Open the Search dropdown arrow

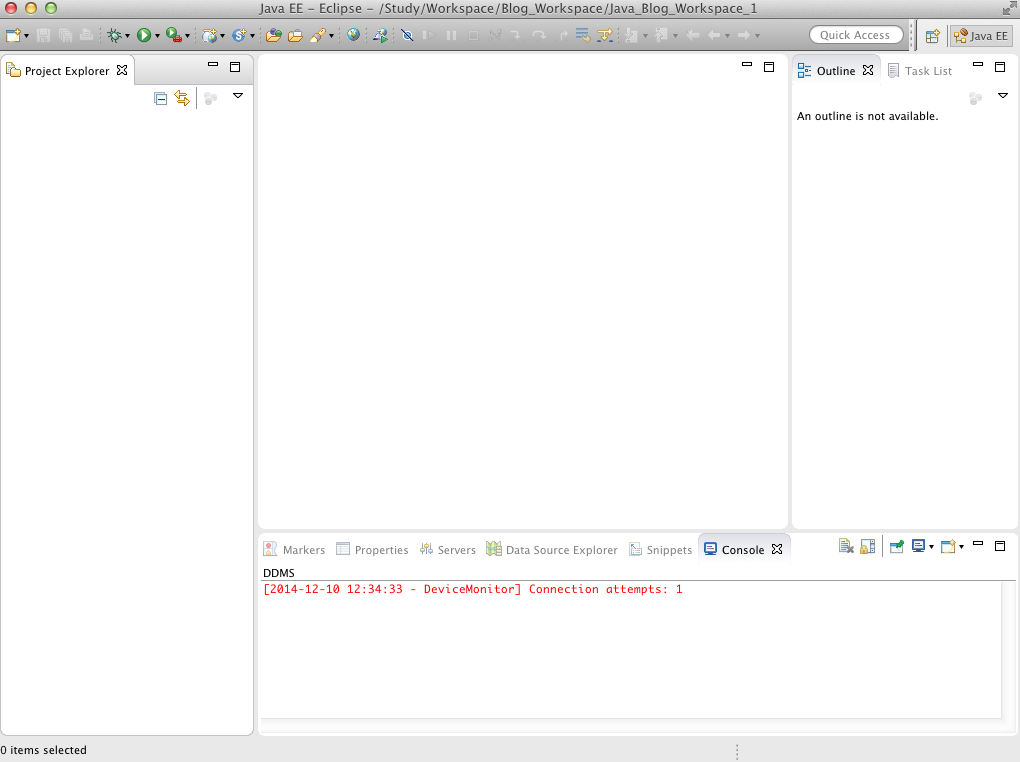click(332, 36)
